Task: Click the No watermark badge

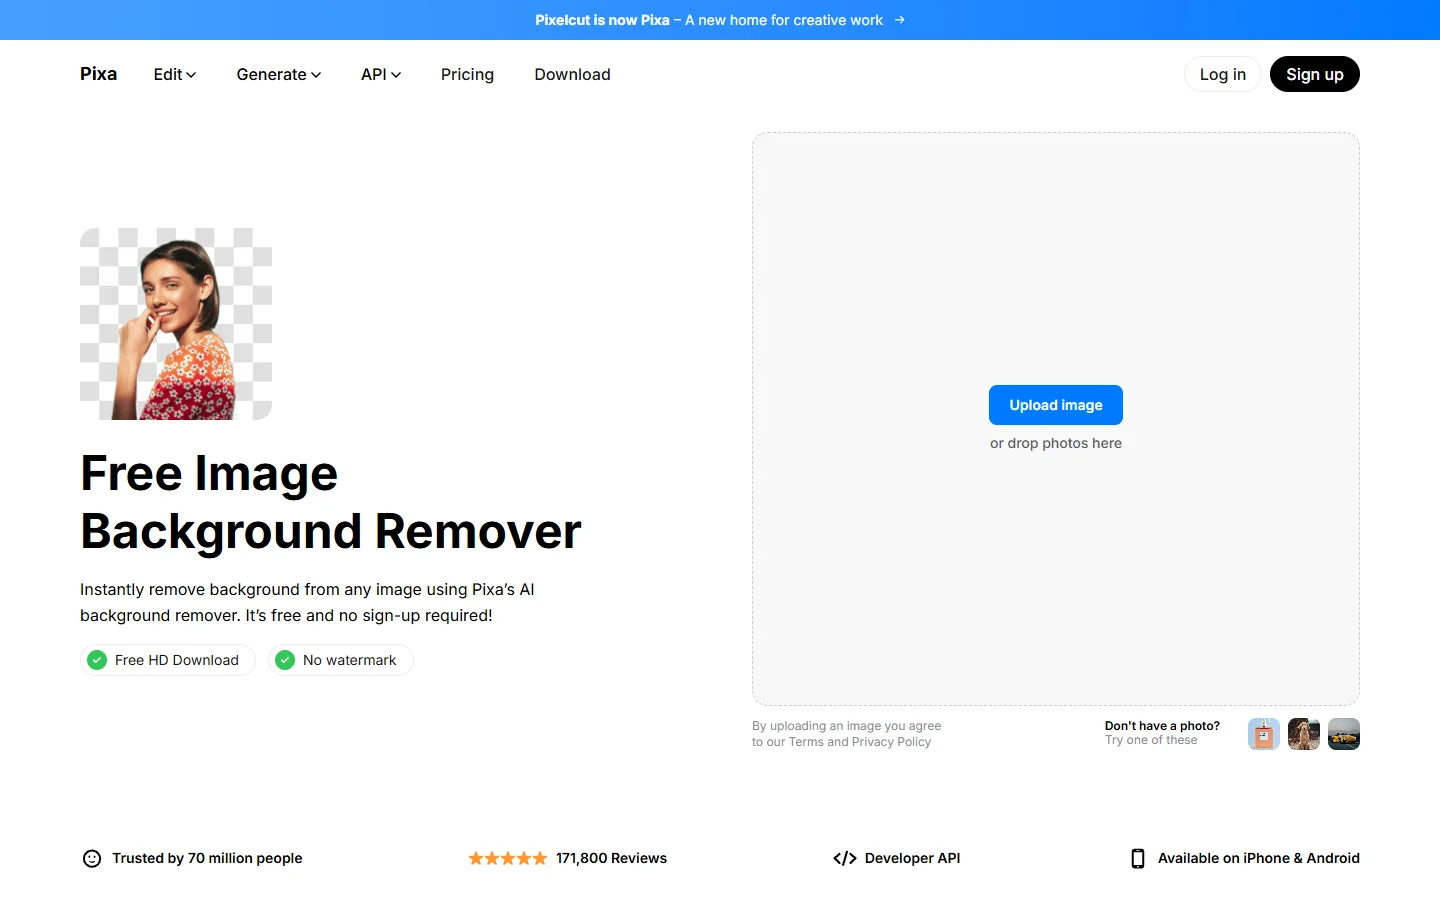Action: tap(340, 660)
